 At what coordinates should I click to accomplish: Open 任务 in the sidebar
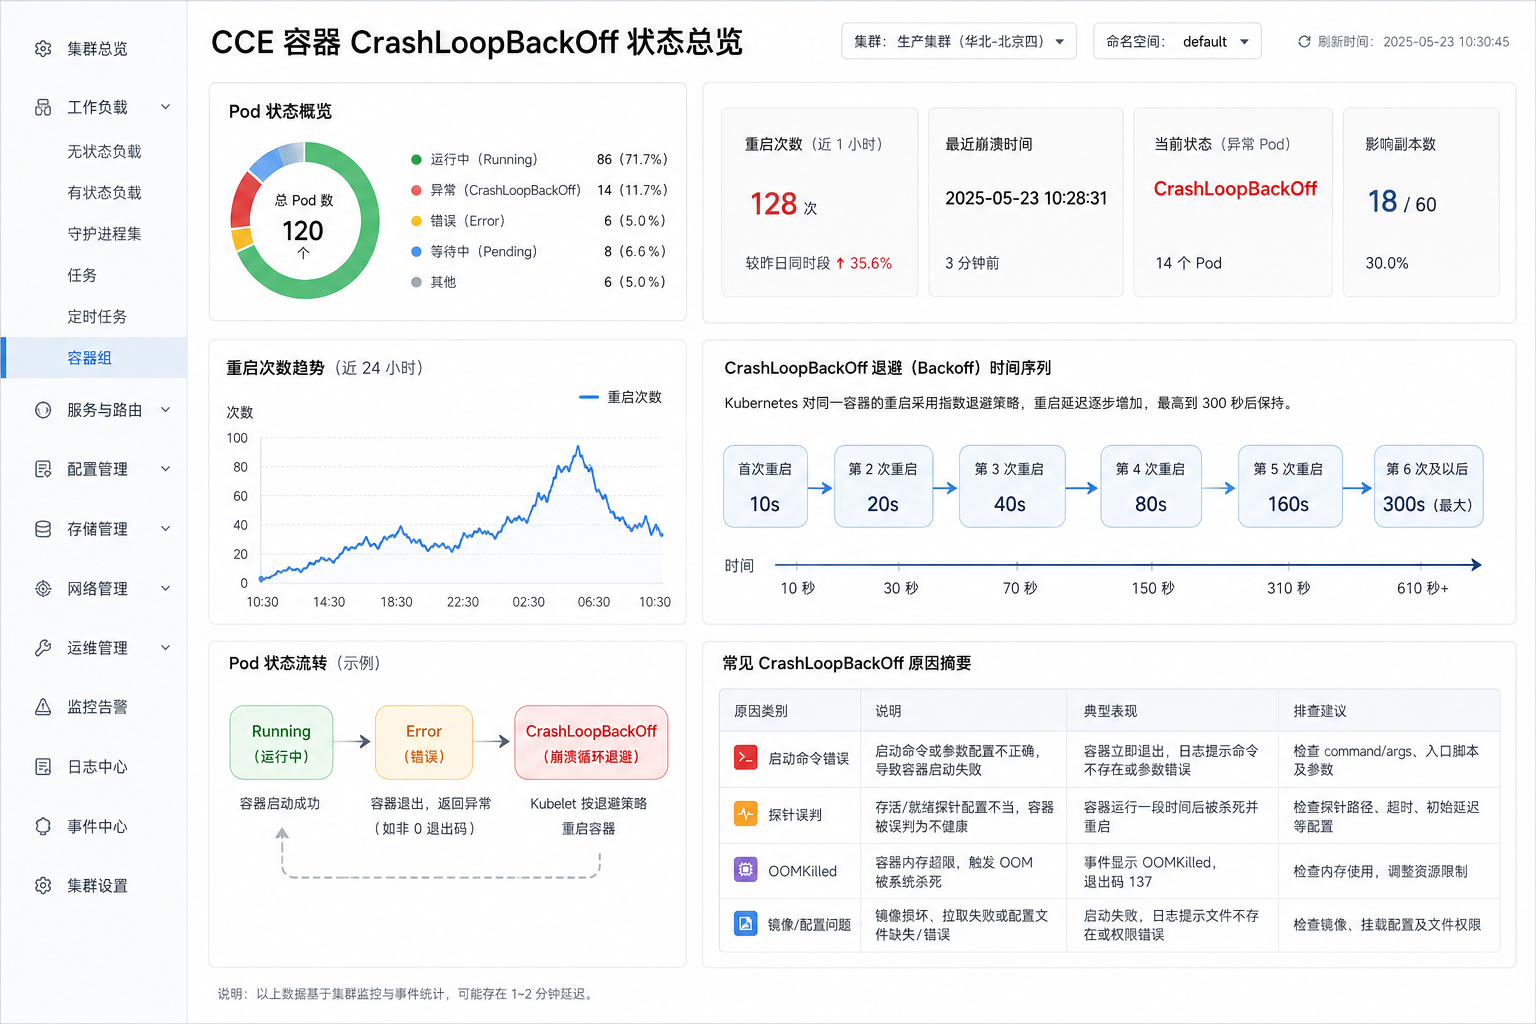point(82,275)
